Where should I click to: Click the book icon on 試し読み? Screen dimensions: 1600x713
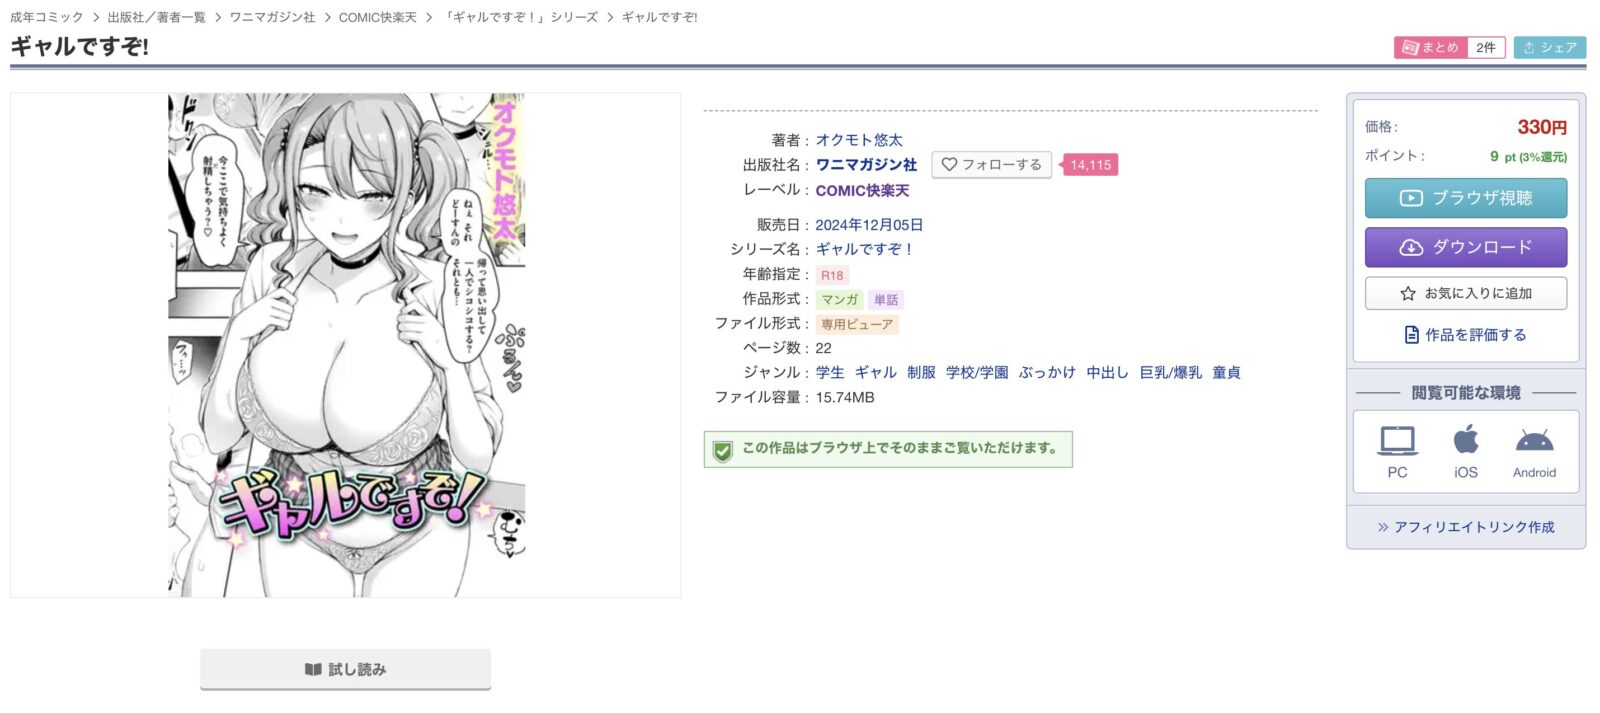tap(313, 669)
